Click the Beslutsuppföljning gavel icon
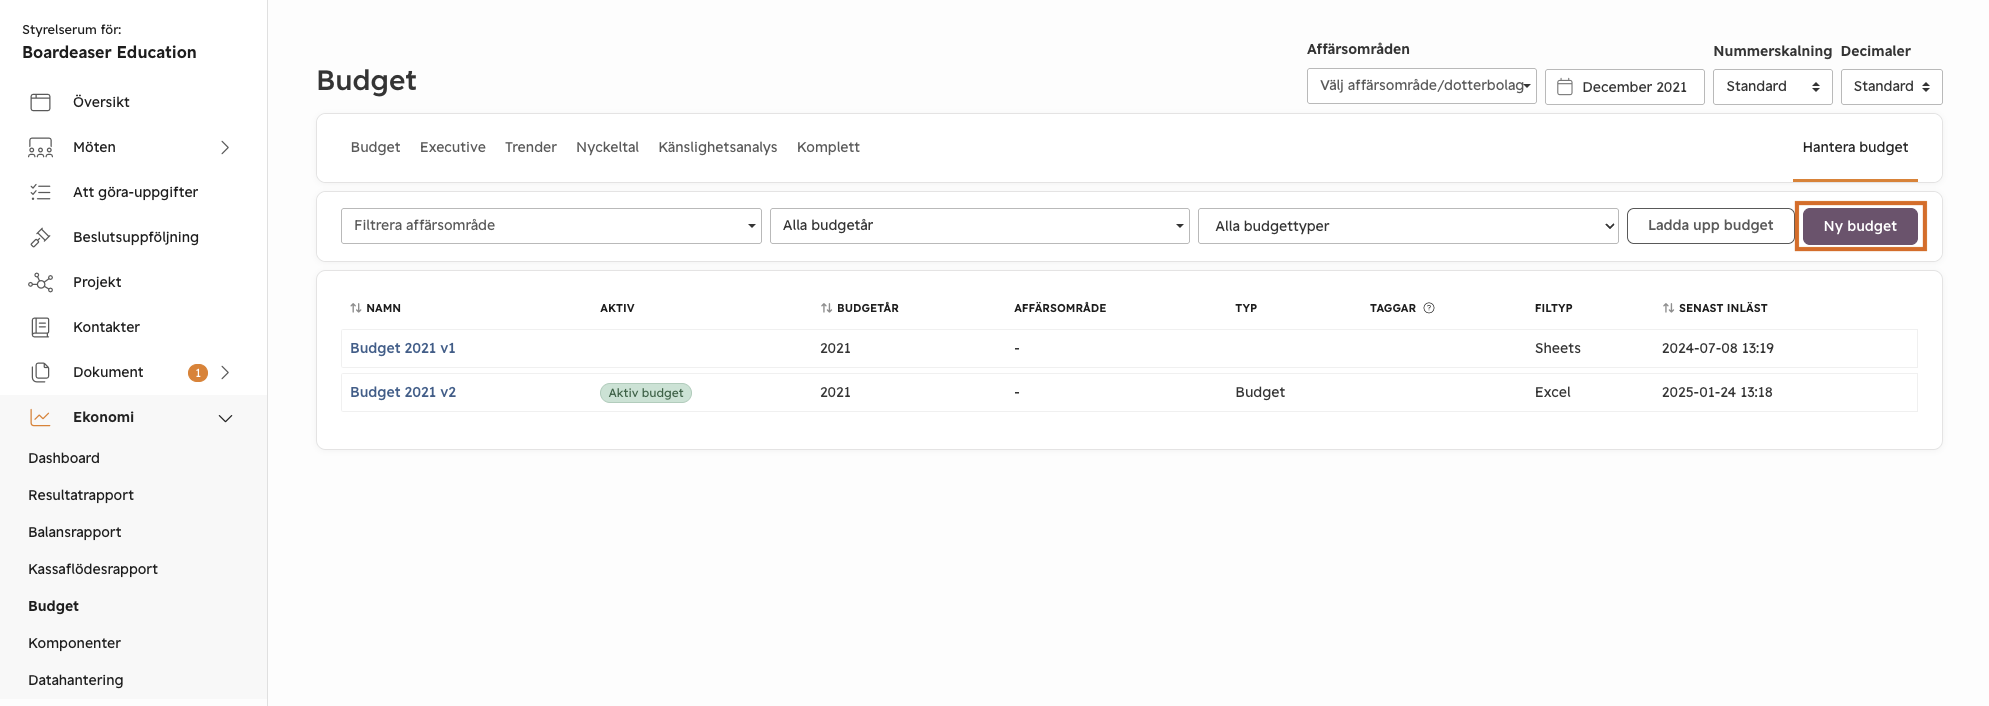The width and height of the screenshot is (1989, 706). [40, 237]
